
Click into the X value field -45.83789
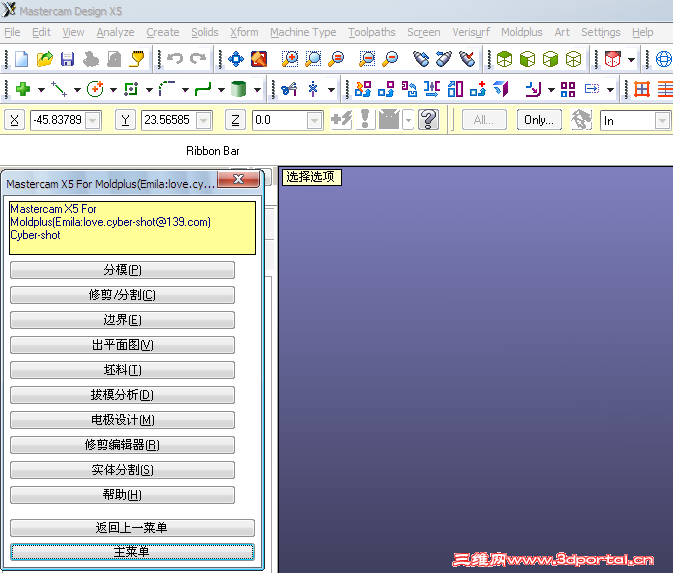58,120
